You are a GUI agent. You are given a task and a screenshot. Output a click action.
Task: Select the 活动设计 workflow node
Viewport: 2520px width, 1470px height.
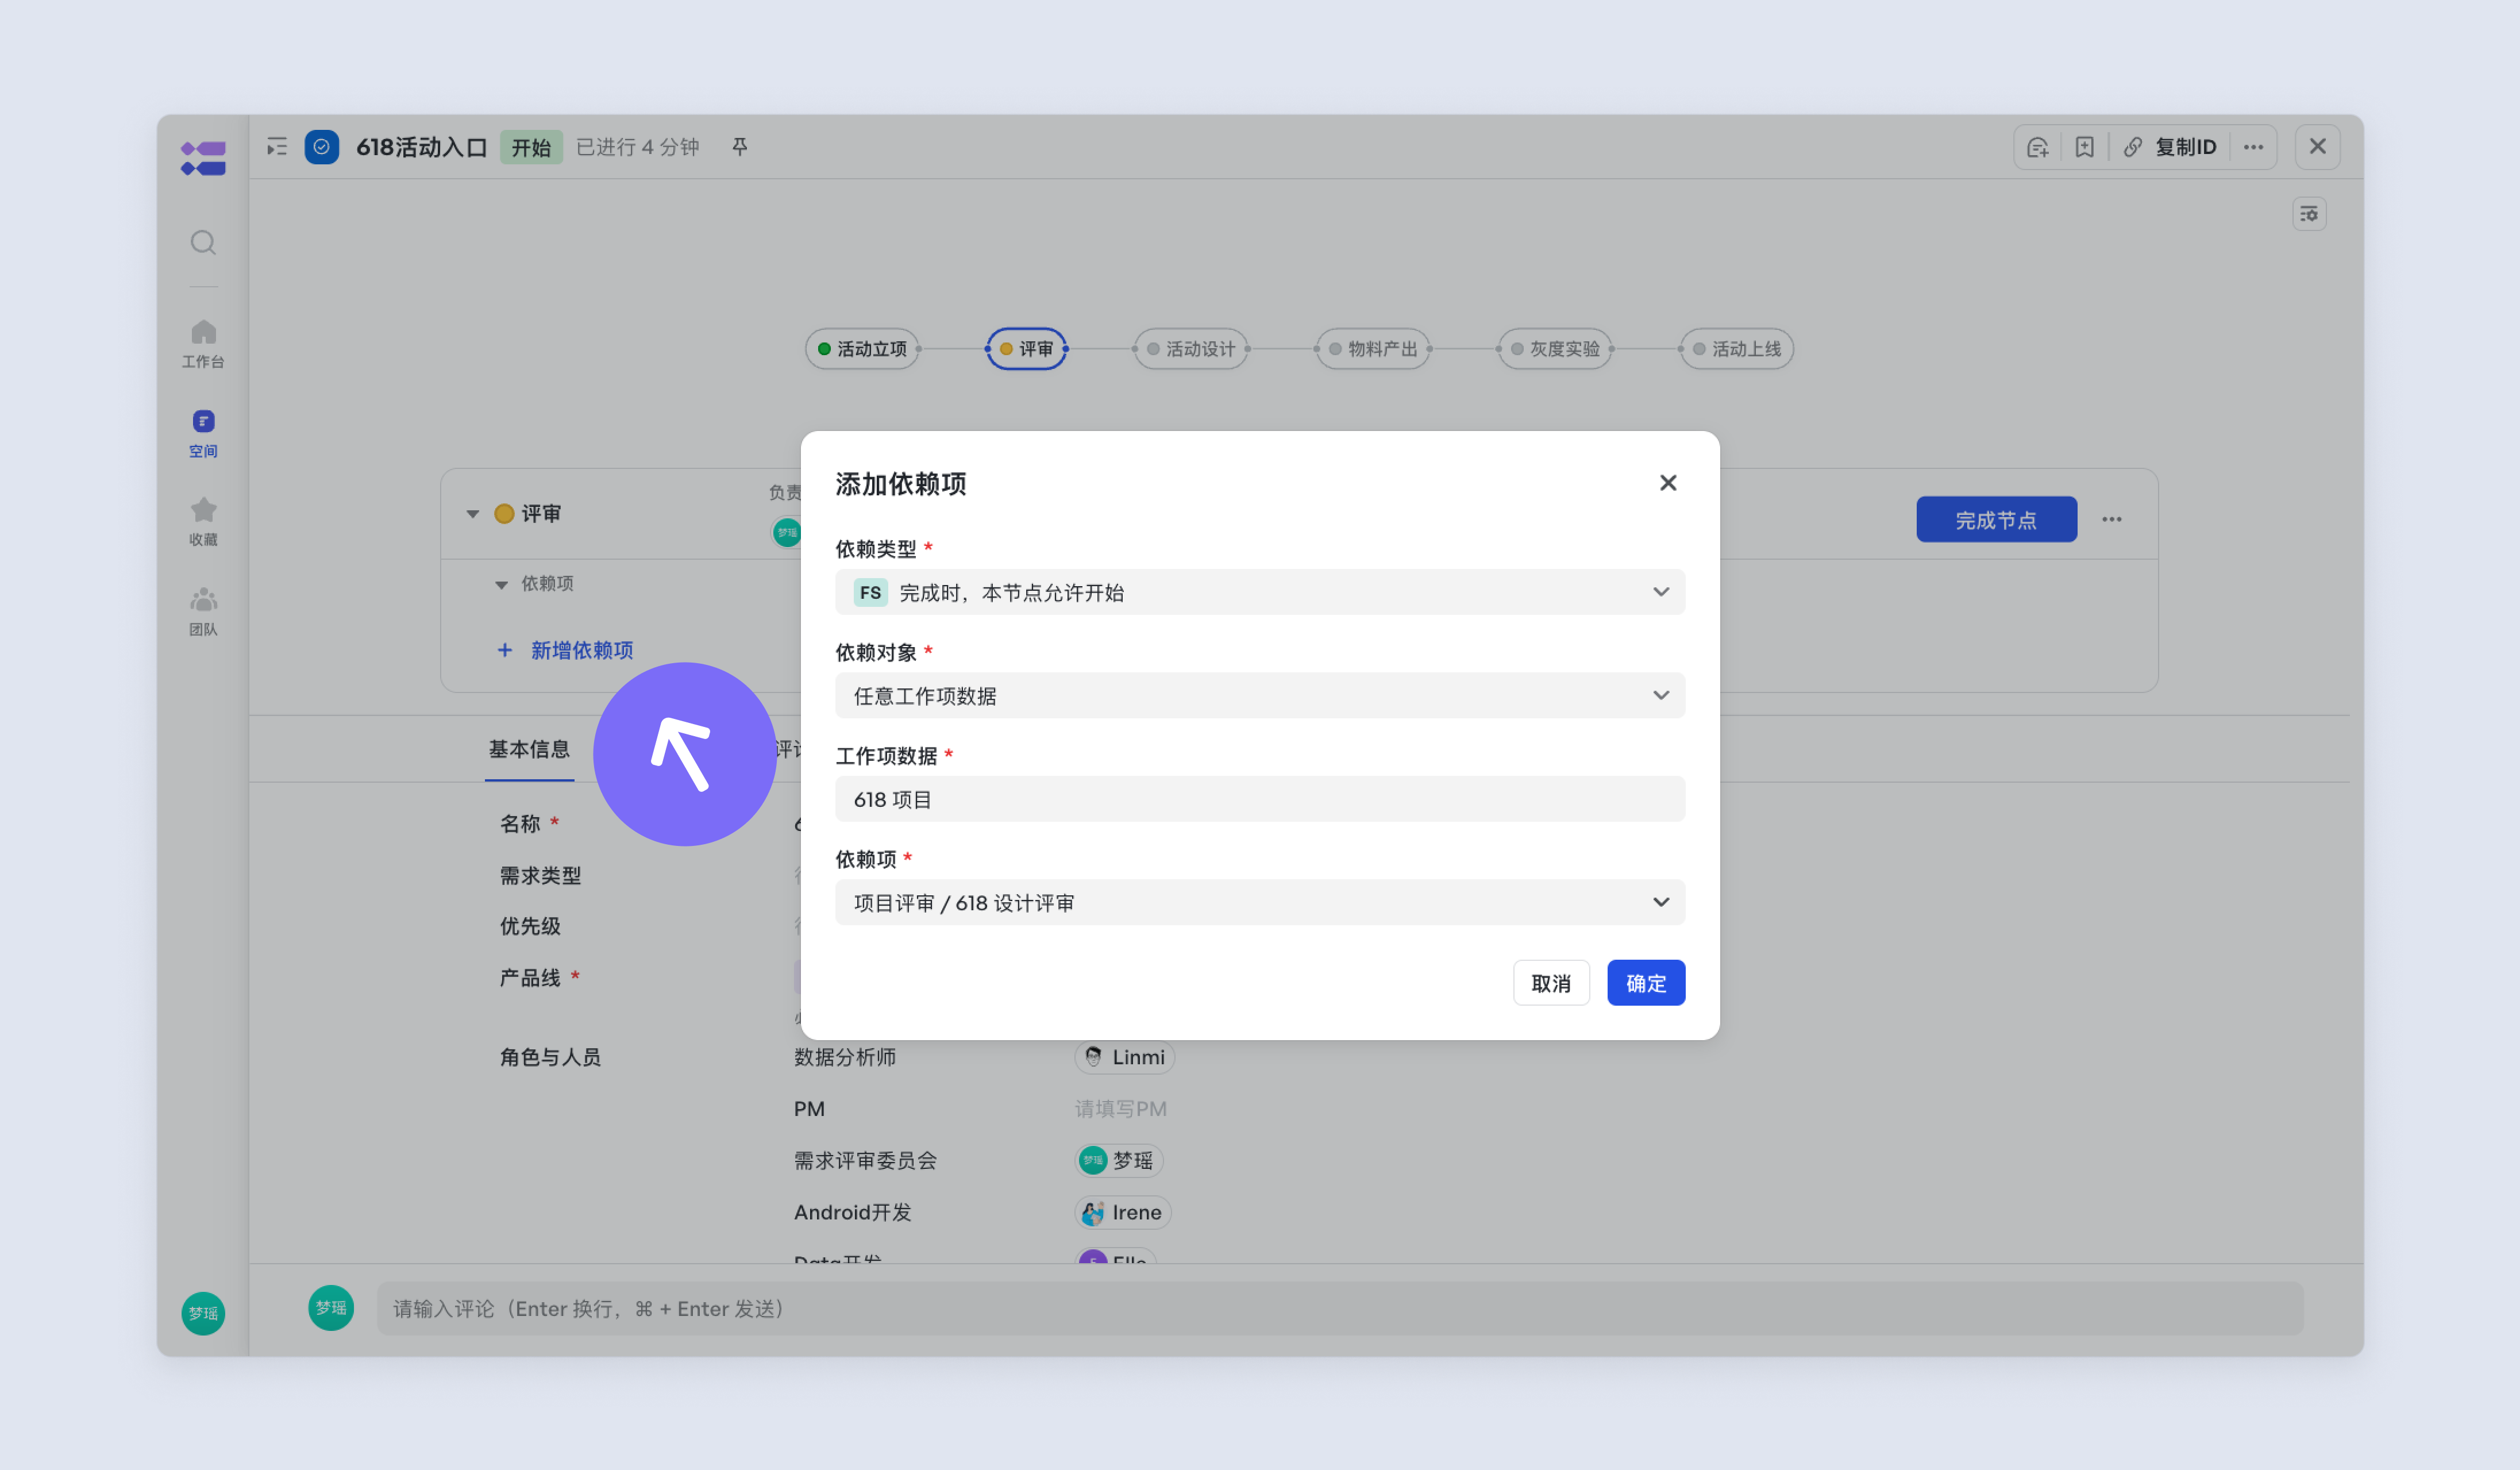[x=1191, y=349]
